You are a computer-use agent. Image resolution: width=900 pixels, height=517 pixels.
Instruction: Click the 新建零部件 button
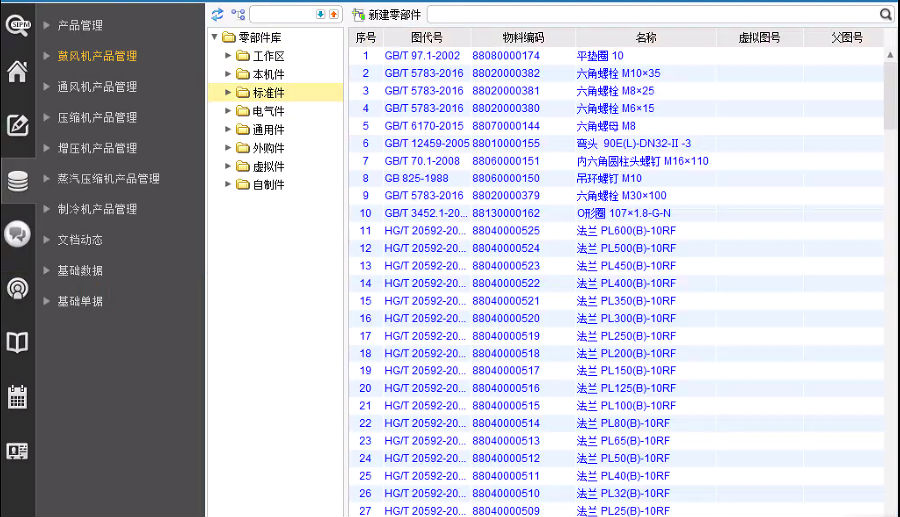386,15
